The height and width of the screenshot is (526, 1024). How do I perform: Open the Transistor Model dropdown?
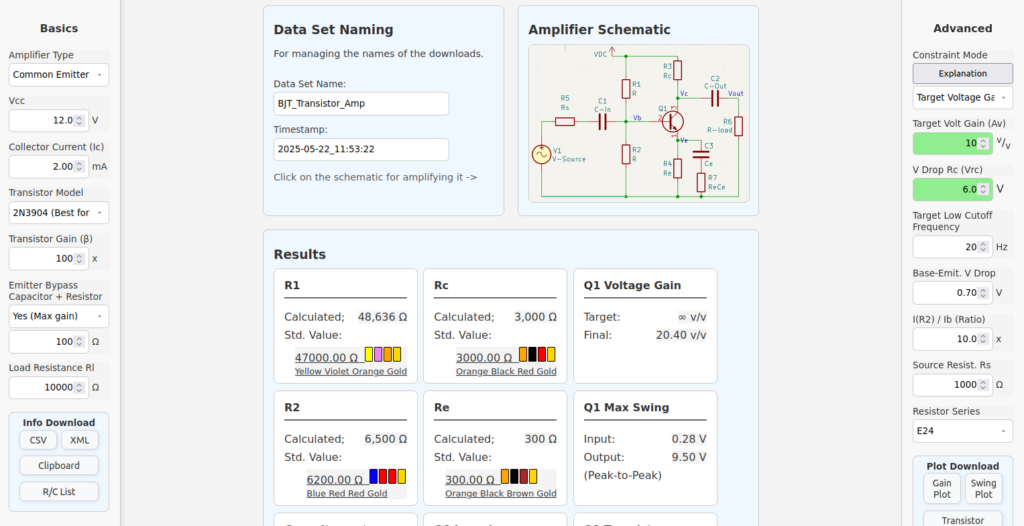[x=59, y=212]
